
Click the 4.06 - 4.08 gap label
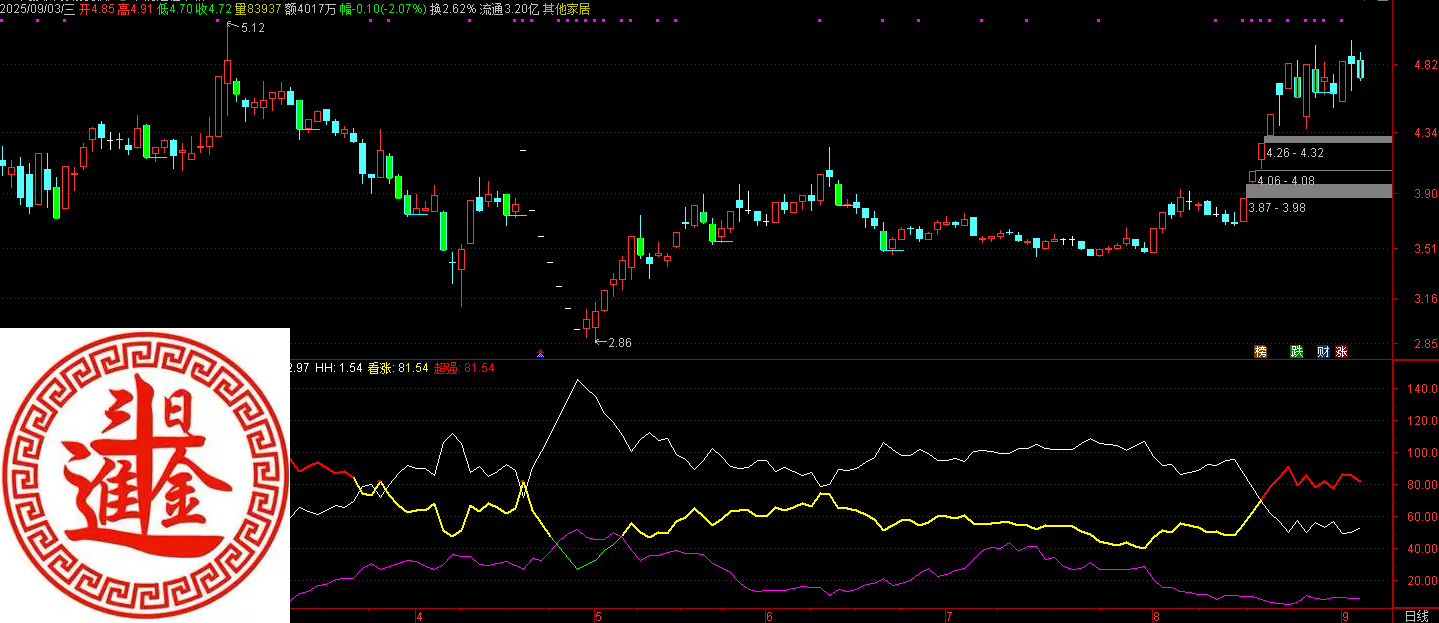(x=1286, y=180)
